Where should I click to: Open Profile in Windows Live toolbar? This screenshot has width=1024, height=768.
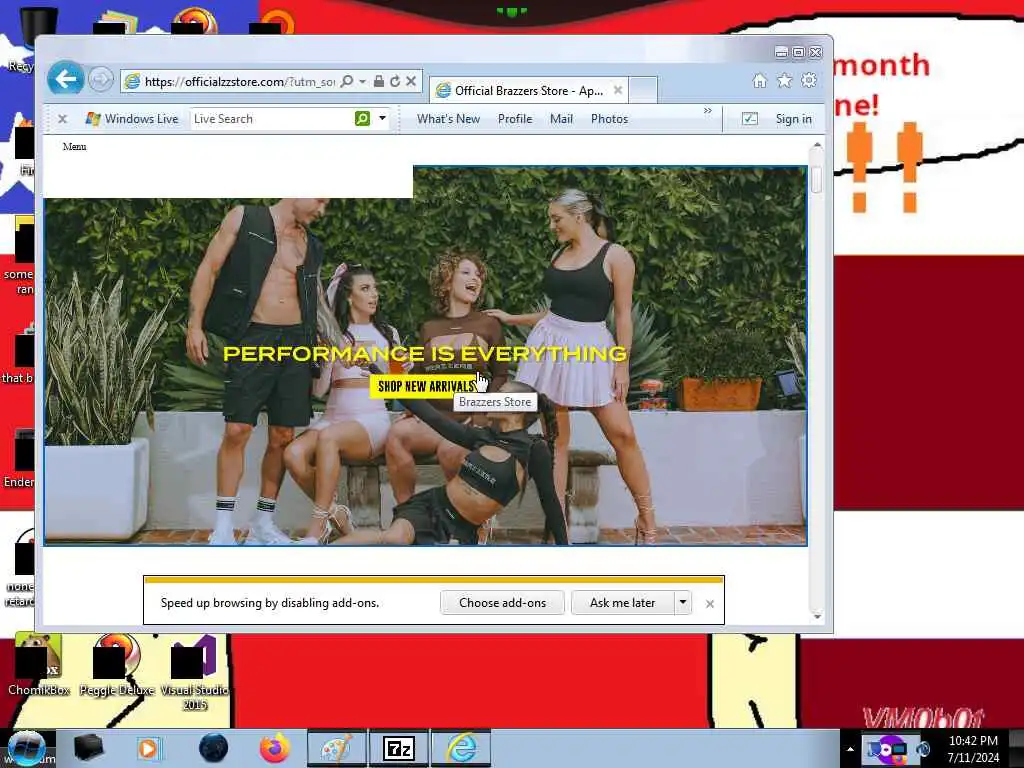(x=515, y=119)
